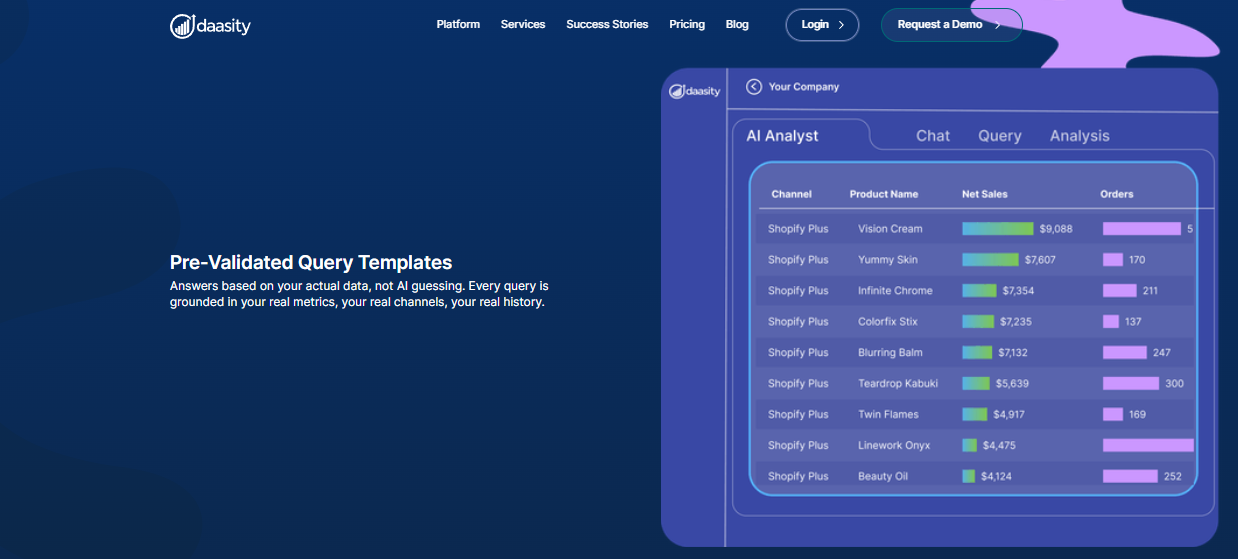Select the Vision Cream product cell
This screenshot has width=1238, height=559.
pyautogui.click(x=890, y=229)
